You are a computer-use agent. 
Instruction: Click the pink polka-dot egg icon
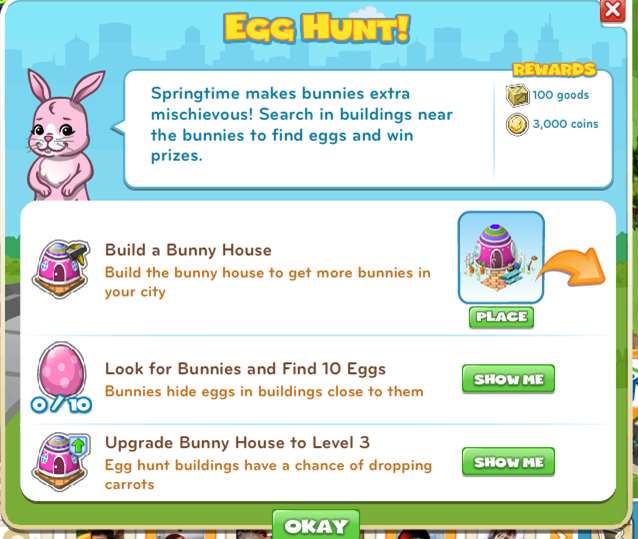click(x=61, y=369)
